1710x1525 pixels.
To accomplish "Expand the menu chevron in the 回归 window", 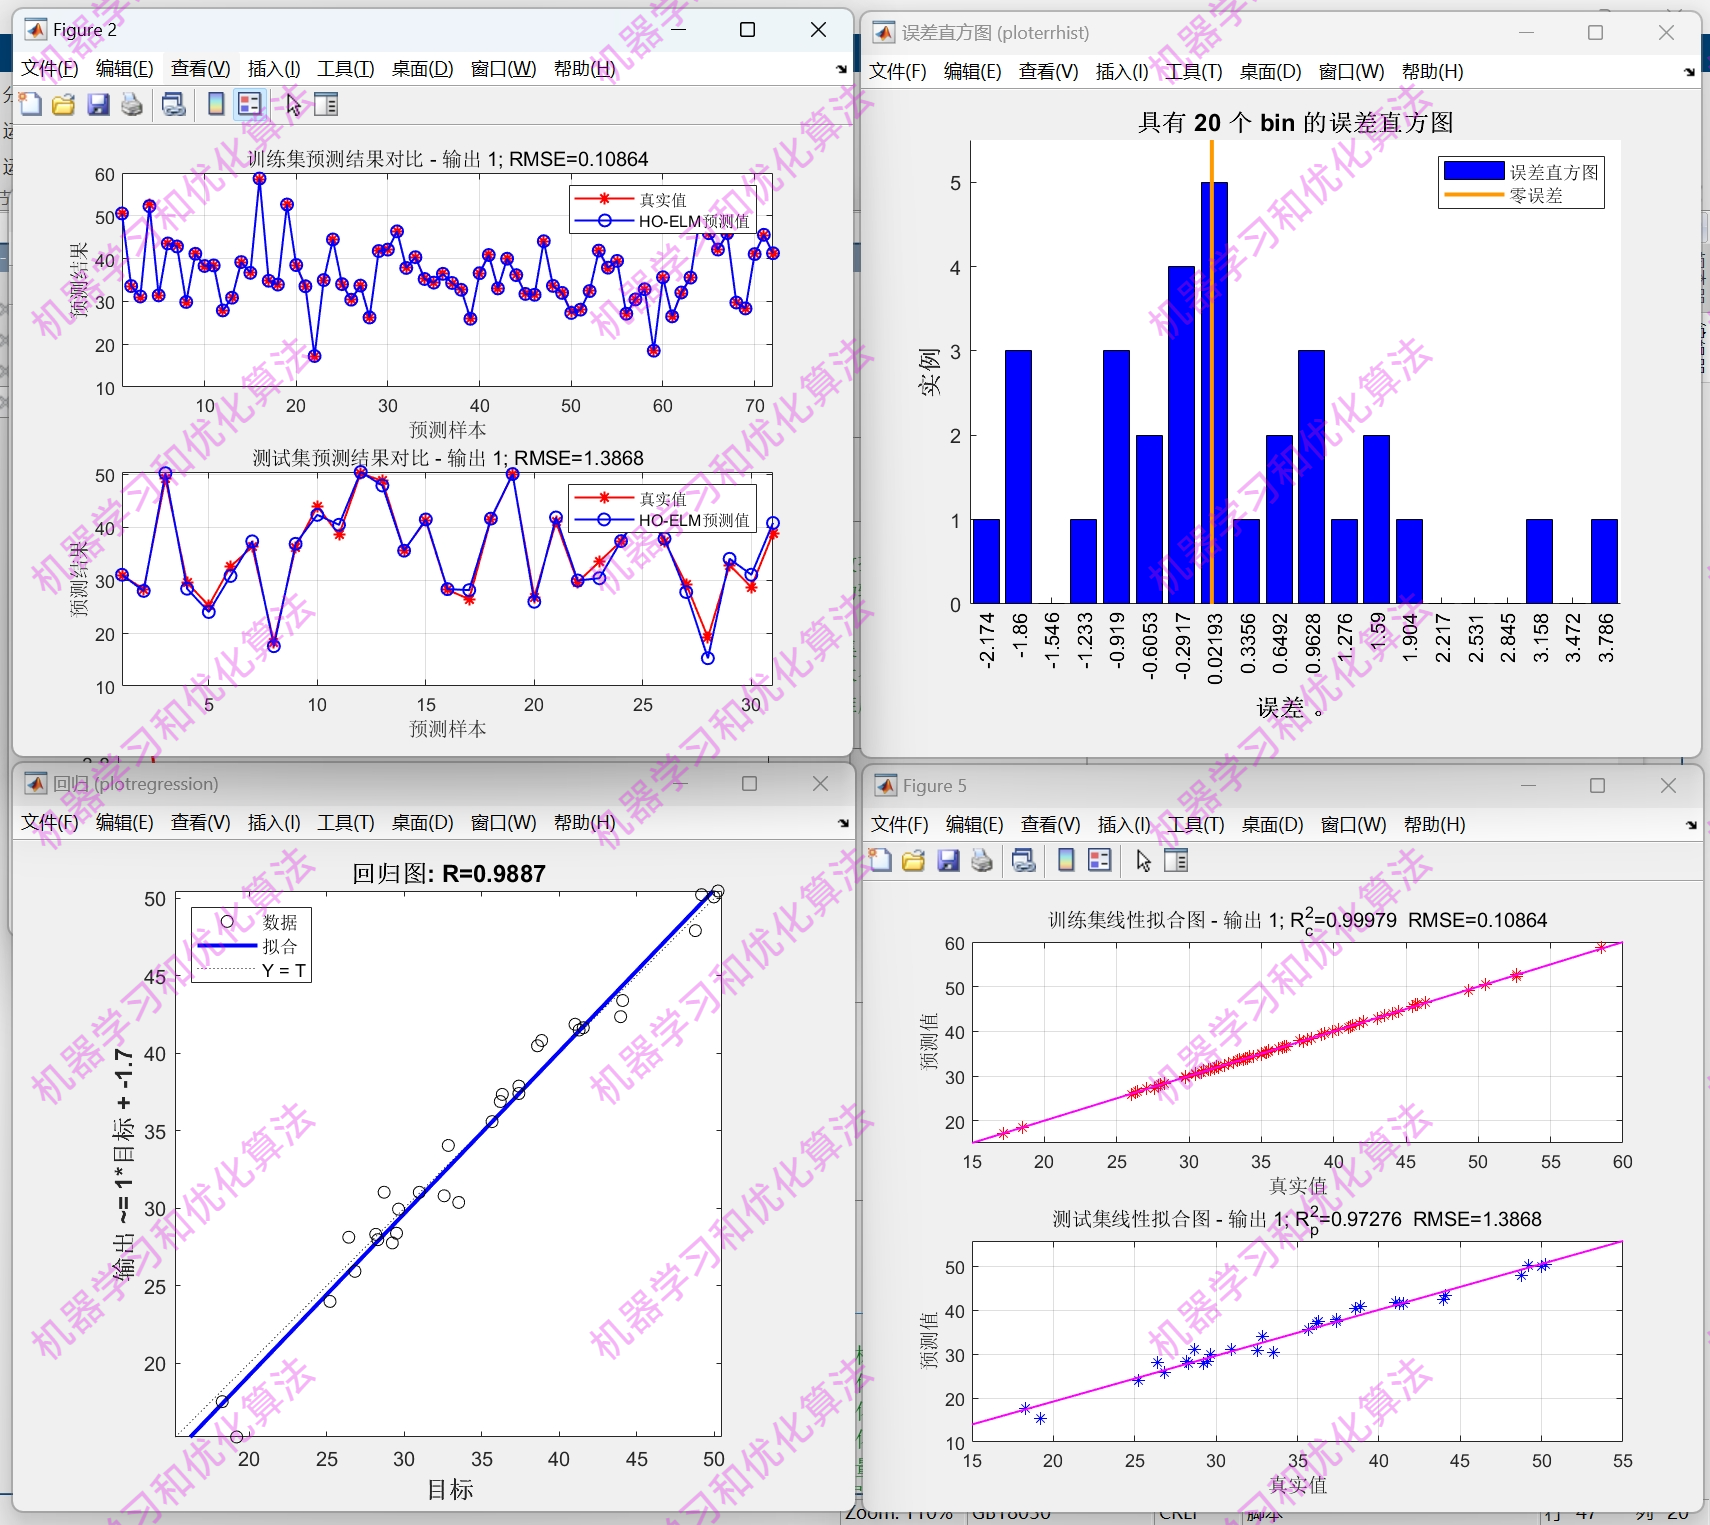I will pos(842,822).
